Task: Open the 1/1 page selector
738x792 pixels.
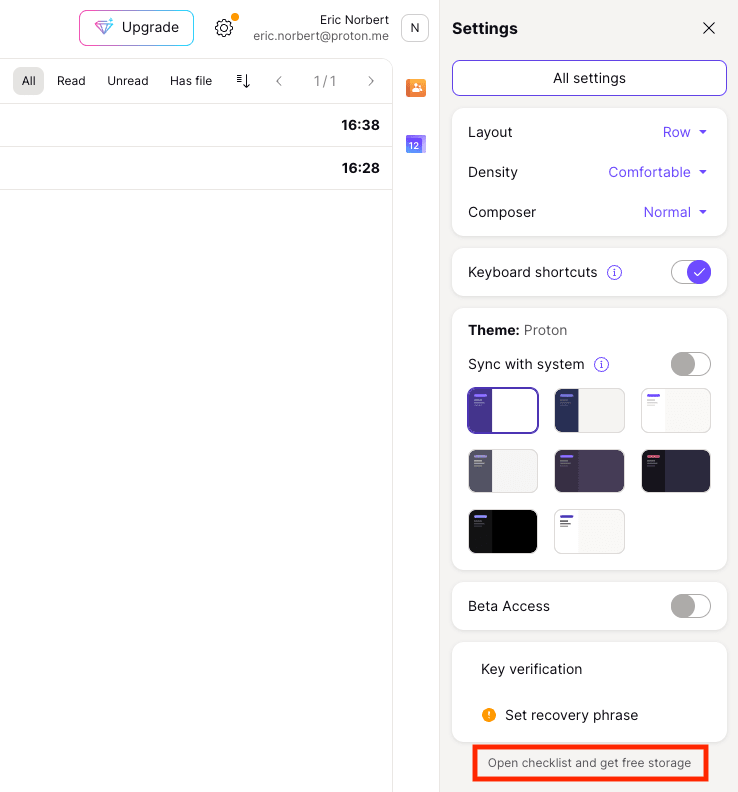Action: [324, 81]
